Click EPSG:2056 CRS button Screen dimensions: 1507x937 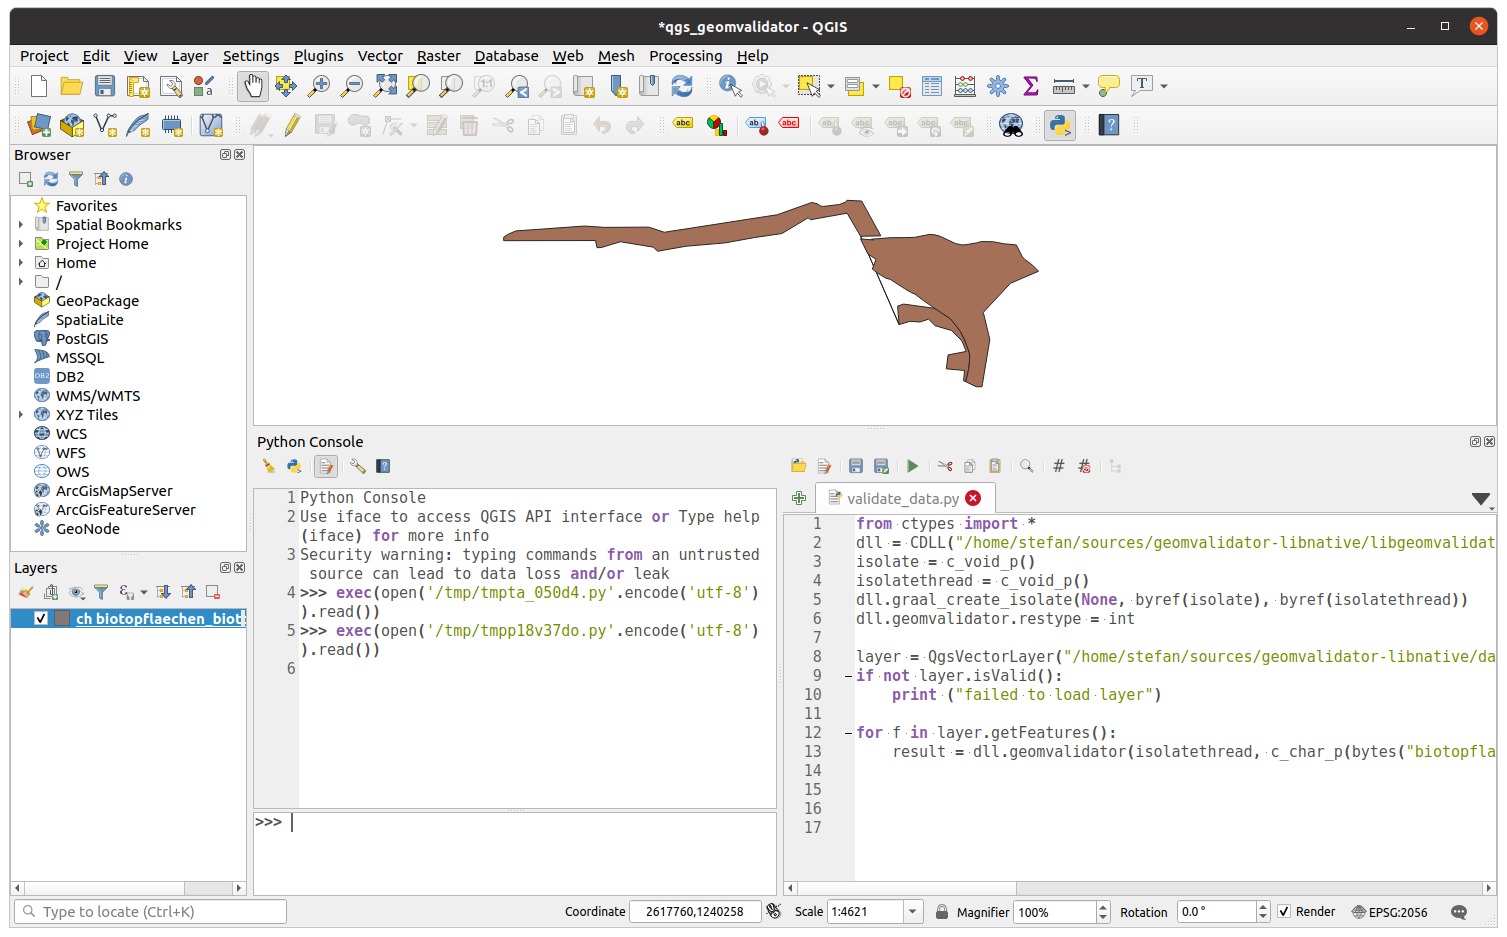1389,912
